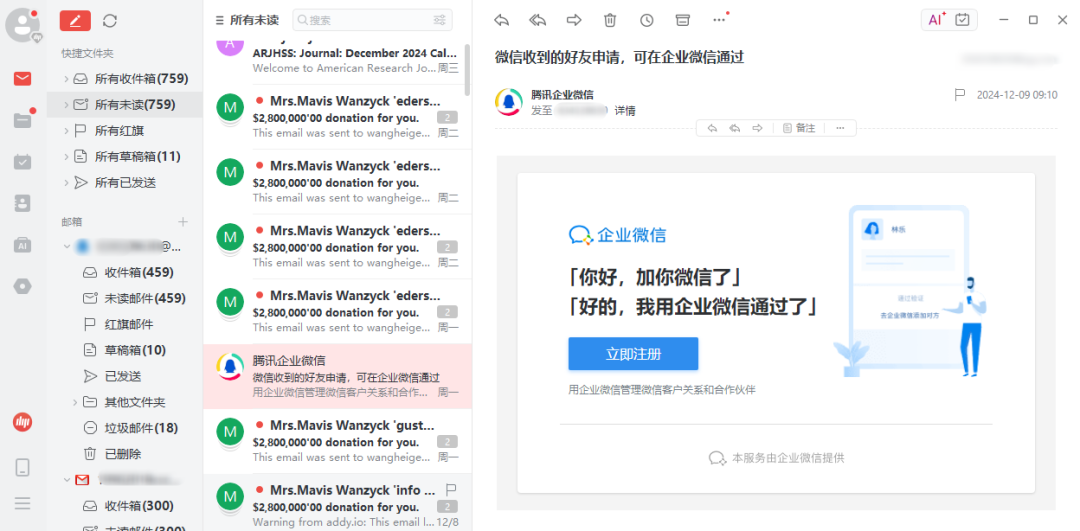The height and width of the screenshot is (531, 1080).
Task: Reply all using the top toolbar double-arrow
Action: pyautogui.click(x=537, y=20)
